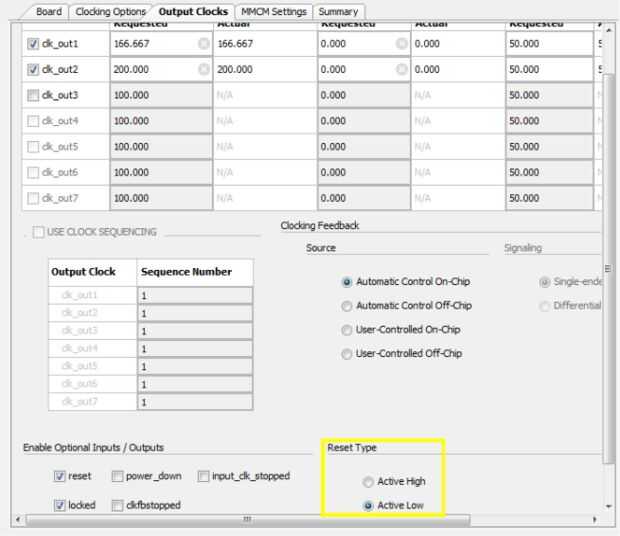The height and width of the screenshot is (536, 620).
Task: Enable the clk_out6 output clock
Action: (x=33, y=172)
